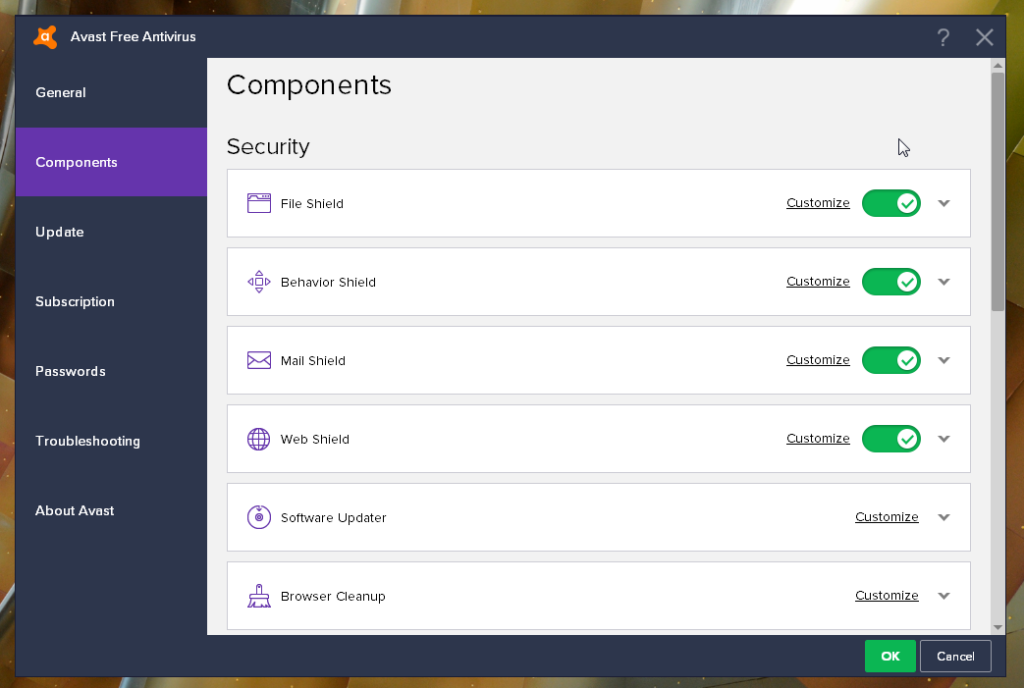Click the File Shield window icon
The width and height of the screenshot is (1024, 688).
tap(259, 203)
